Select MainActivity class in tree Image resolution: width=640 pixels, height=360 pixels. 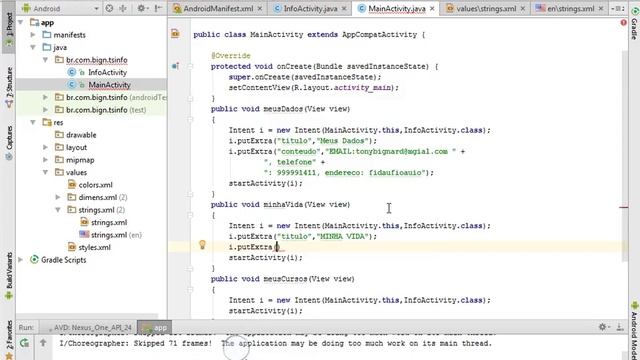point(109,85)
